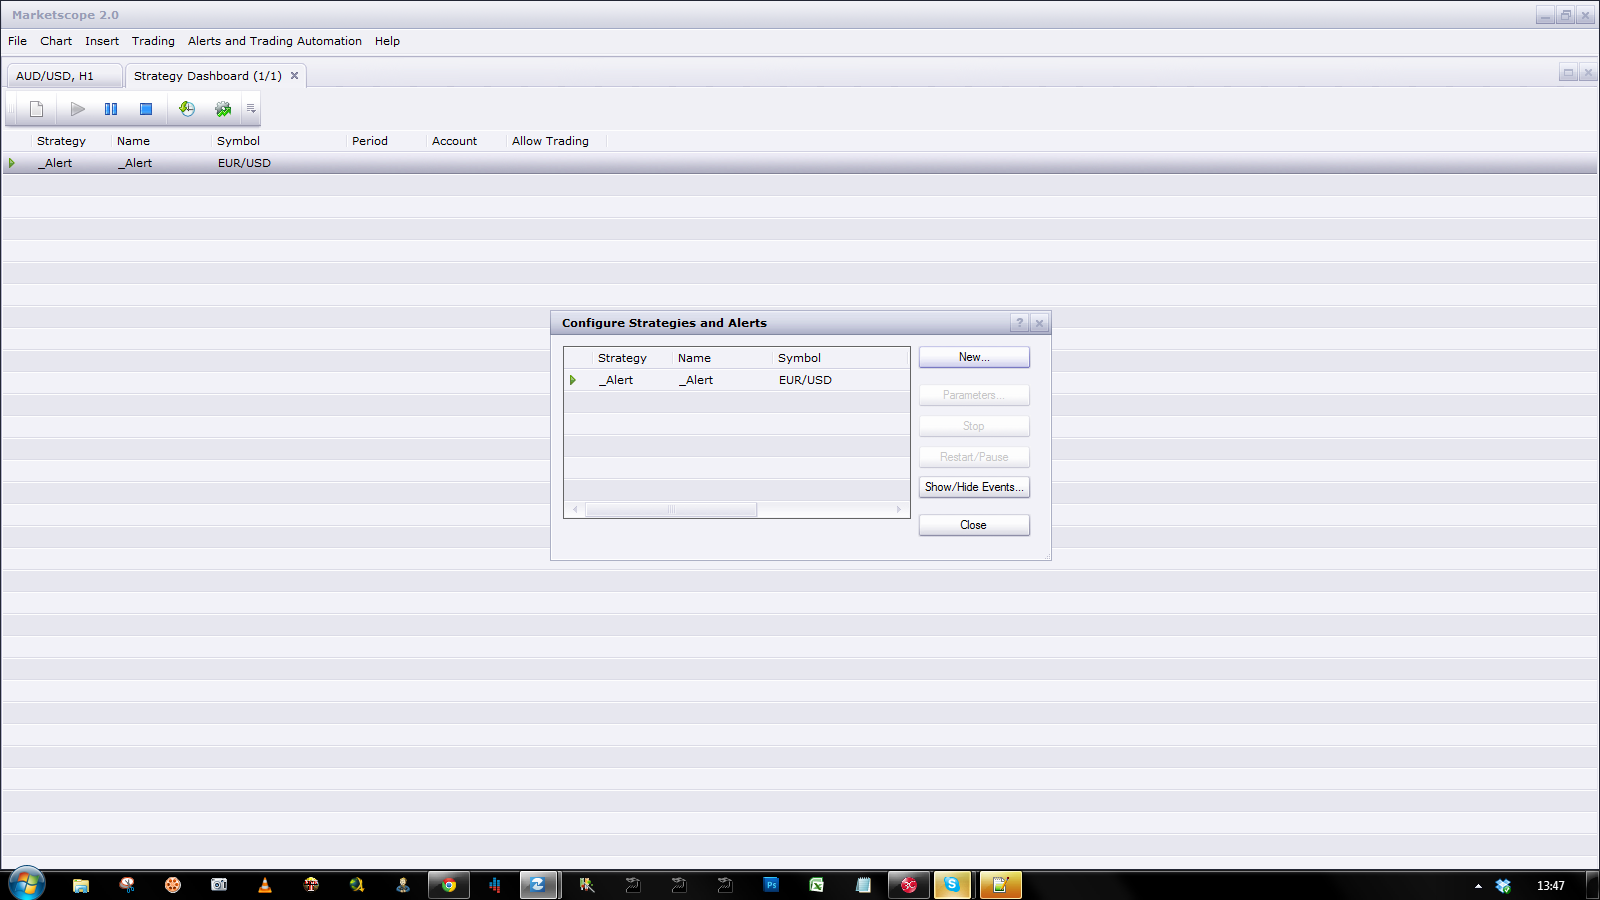Click green arrow icon in dialog list row
The width and height of the screenshot is (1600, 900).
(573, 380)
